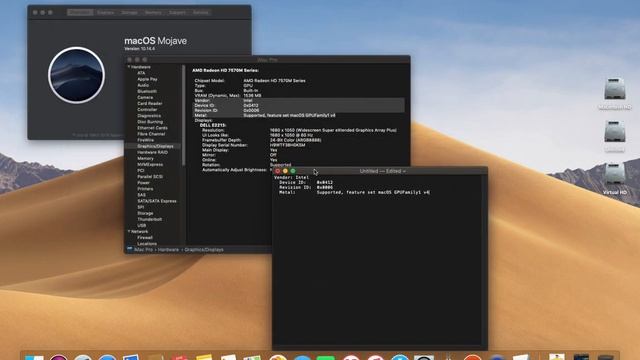Select Printers in the Hardware list

click(x=145, y=189)
